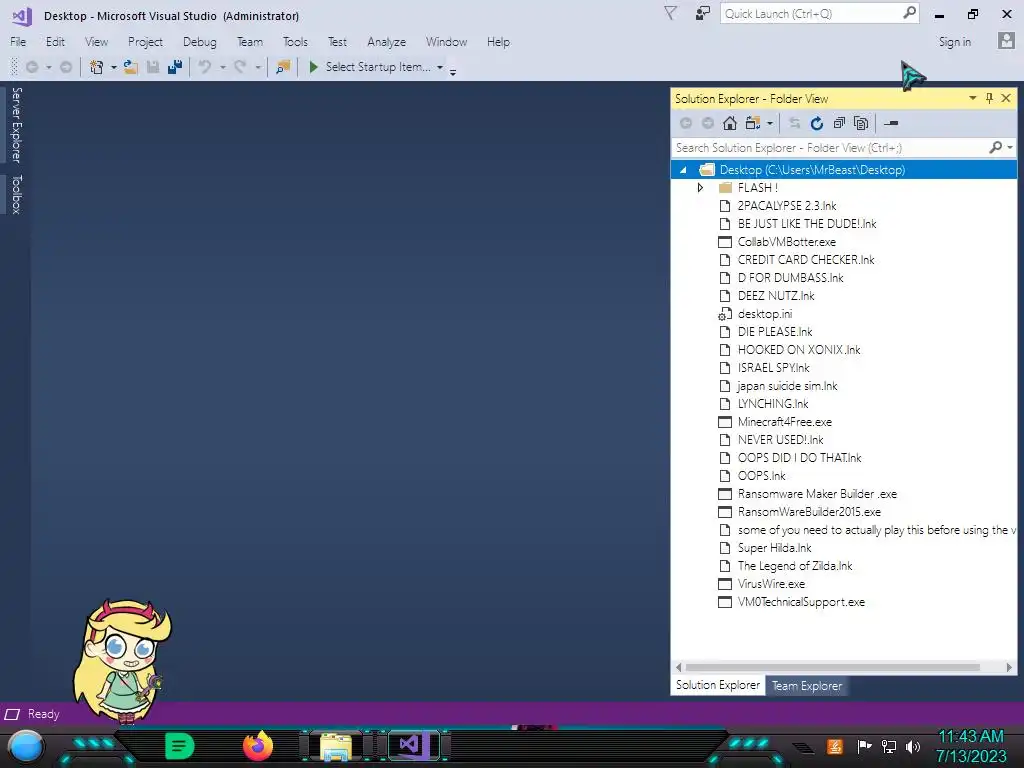Screen dimensions: 1024x768
Task: Pin the Solution Explorer panel with auto-hide
Action: coord(989,98)
